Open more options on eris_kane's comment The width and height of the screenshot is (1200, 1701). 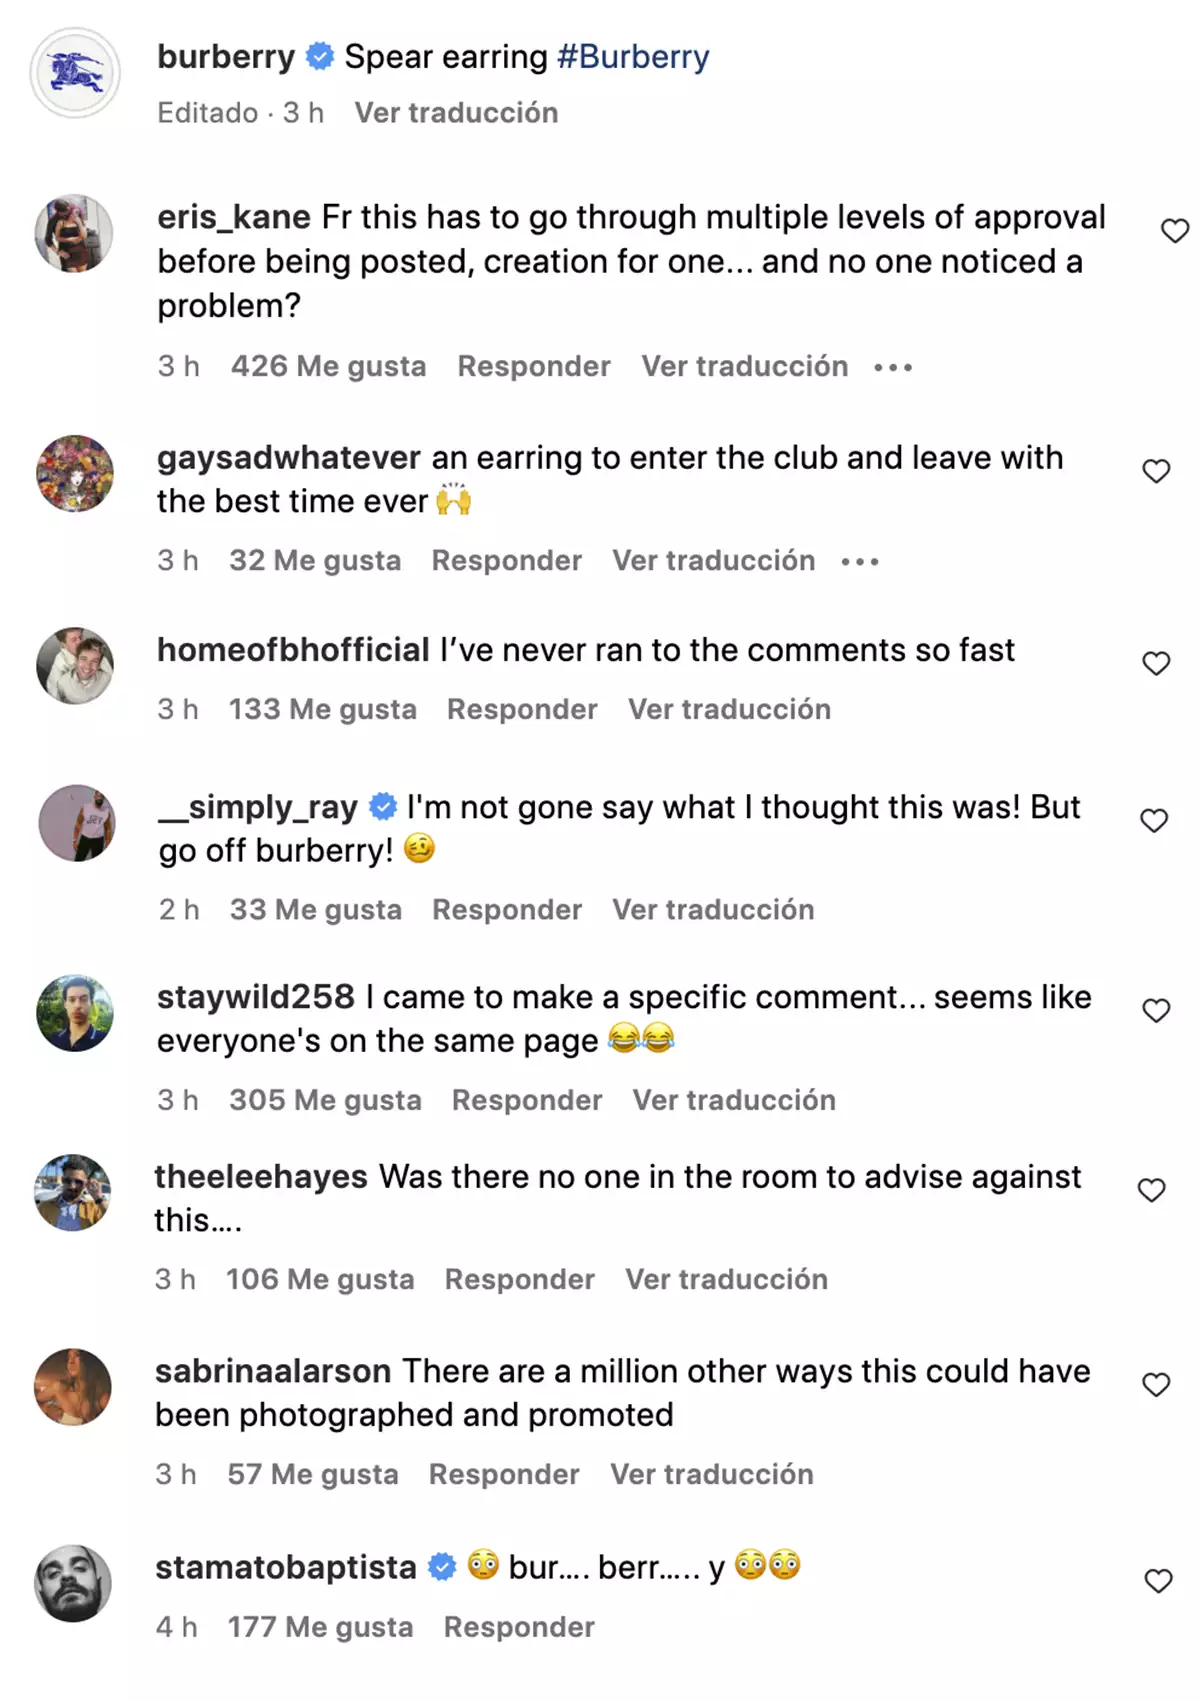coord(892,368)
